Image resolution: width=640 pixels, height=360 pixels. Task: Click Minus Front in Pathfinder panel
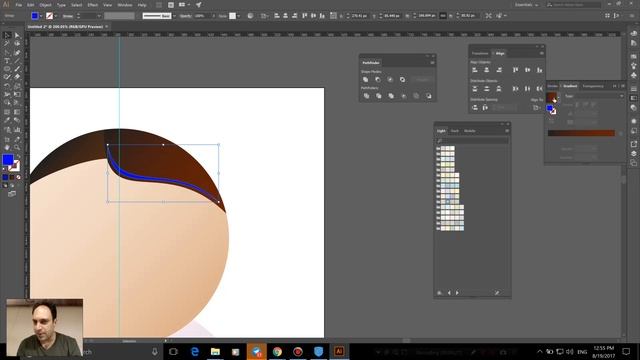(378, 80)
